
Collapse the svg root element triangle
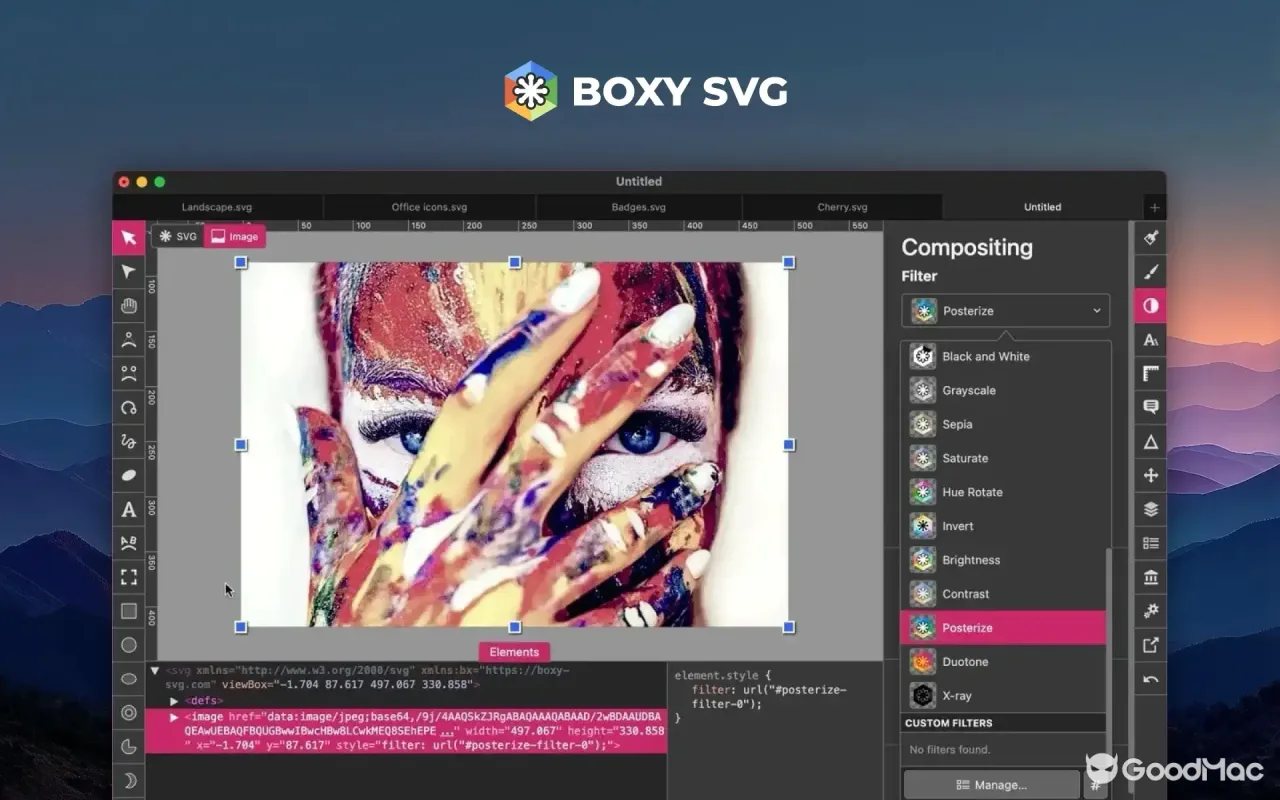click(155, 671)
